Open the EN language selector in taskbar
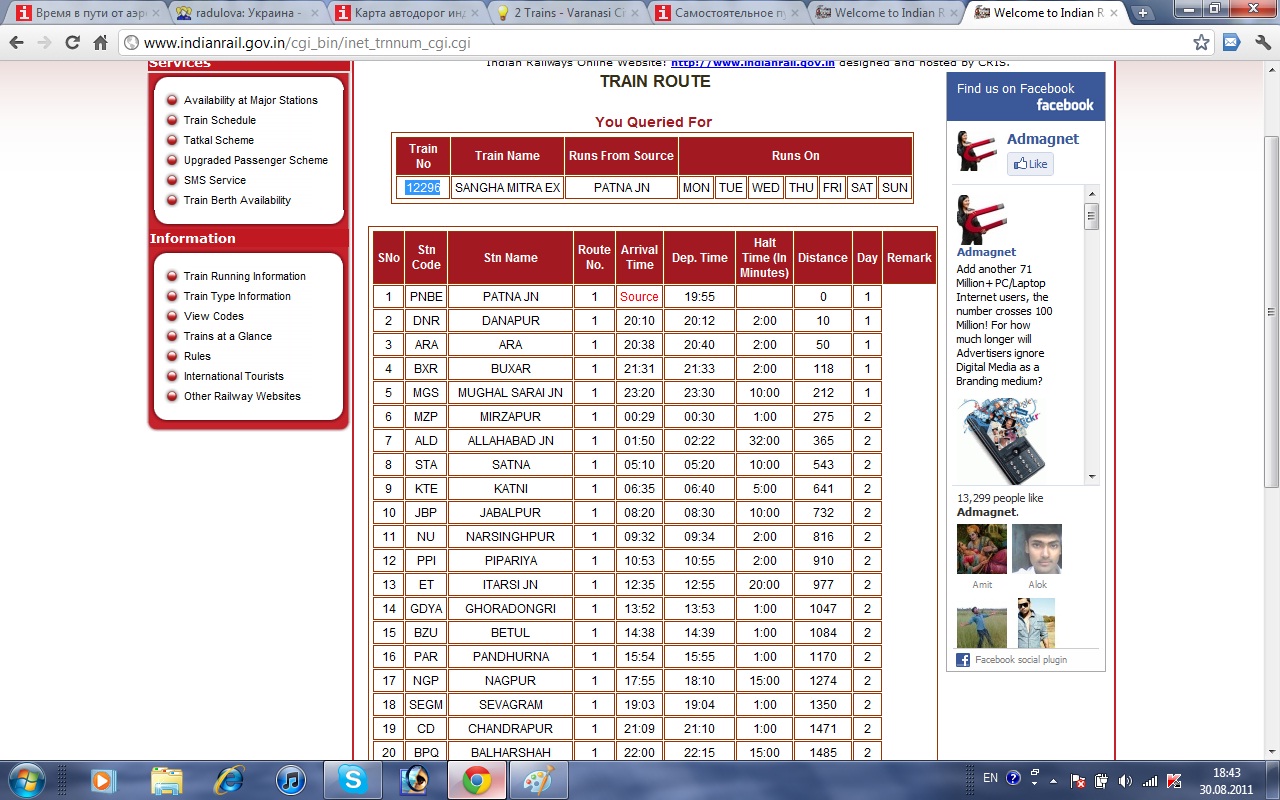 [x=990, y=778]
